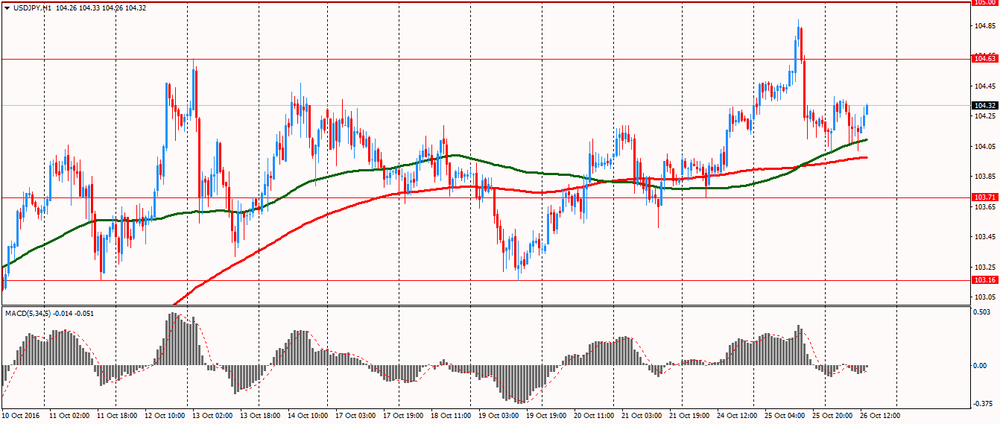The height and width of the screenshot is (424, 1000).
Task: Click the 24 Oct 12:00 time label
Action: pos(737,415)
